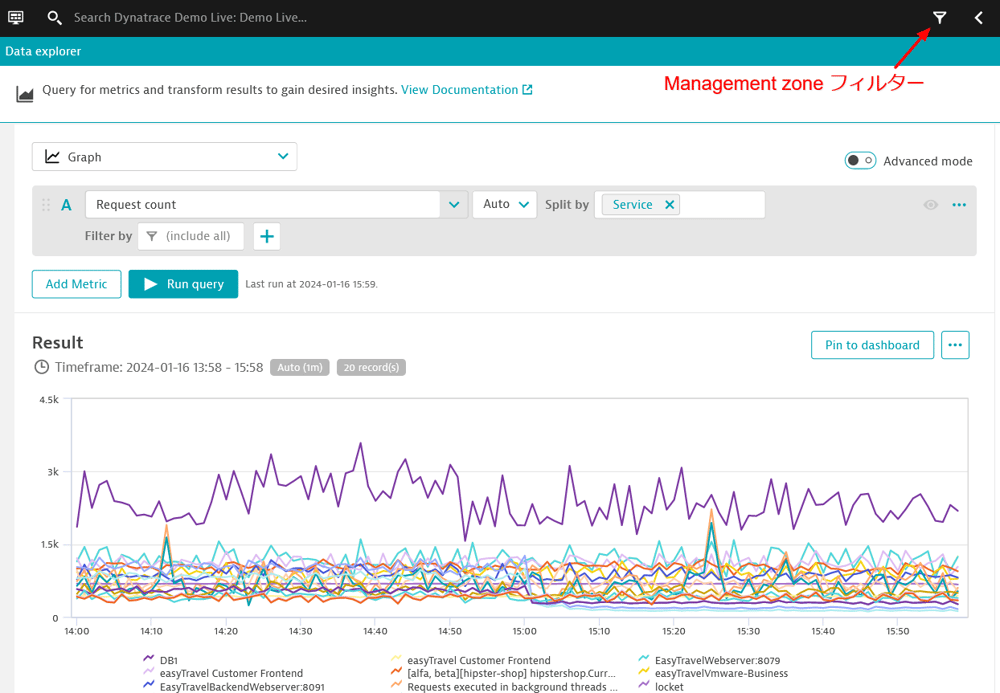Click the Split by label
This screenshot has width=1000, height=693.
click(x=567, y=205)
